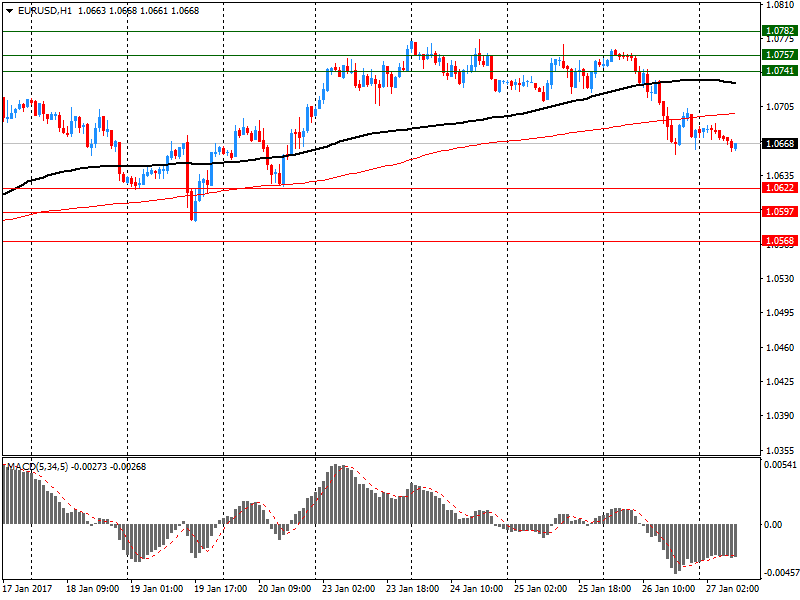Open the EURUSD,H1 chart menu arrow
The height and width of the screenshot is (600, 800).
pos(9,11)
